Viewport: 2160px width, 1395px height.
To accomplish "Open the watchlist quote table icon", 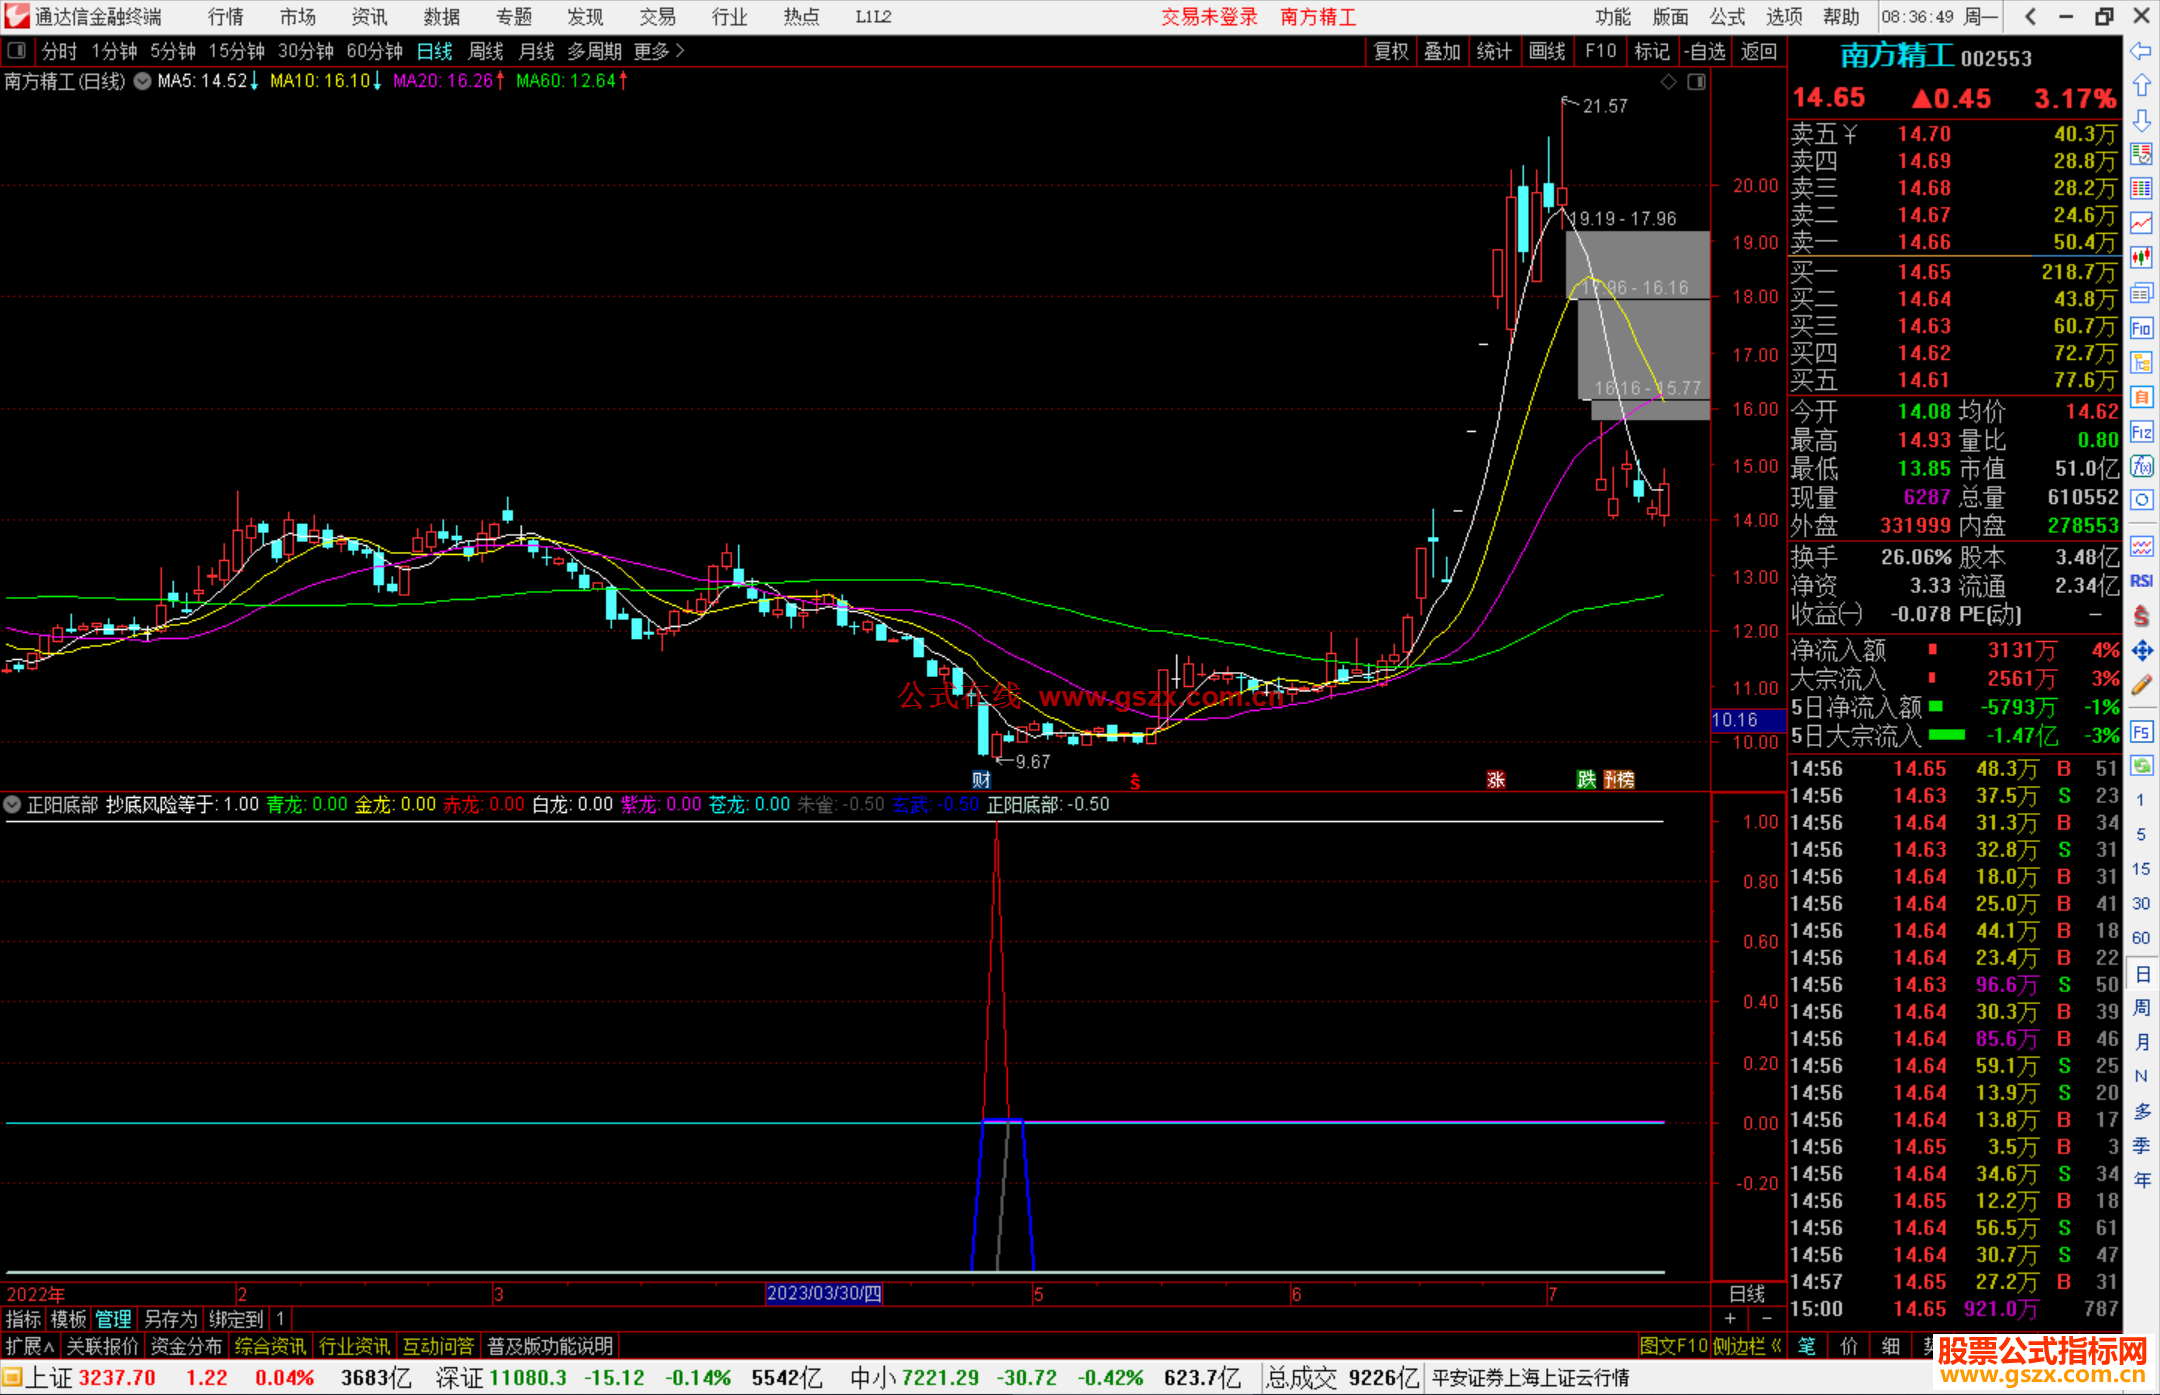I will pyautogui.click(x=2141, y=154).
